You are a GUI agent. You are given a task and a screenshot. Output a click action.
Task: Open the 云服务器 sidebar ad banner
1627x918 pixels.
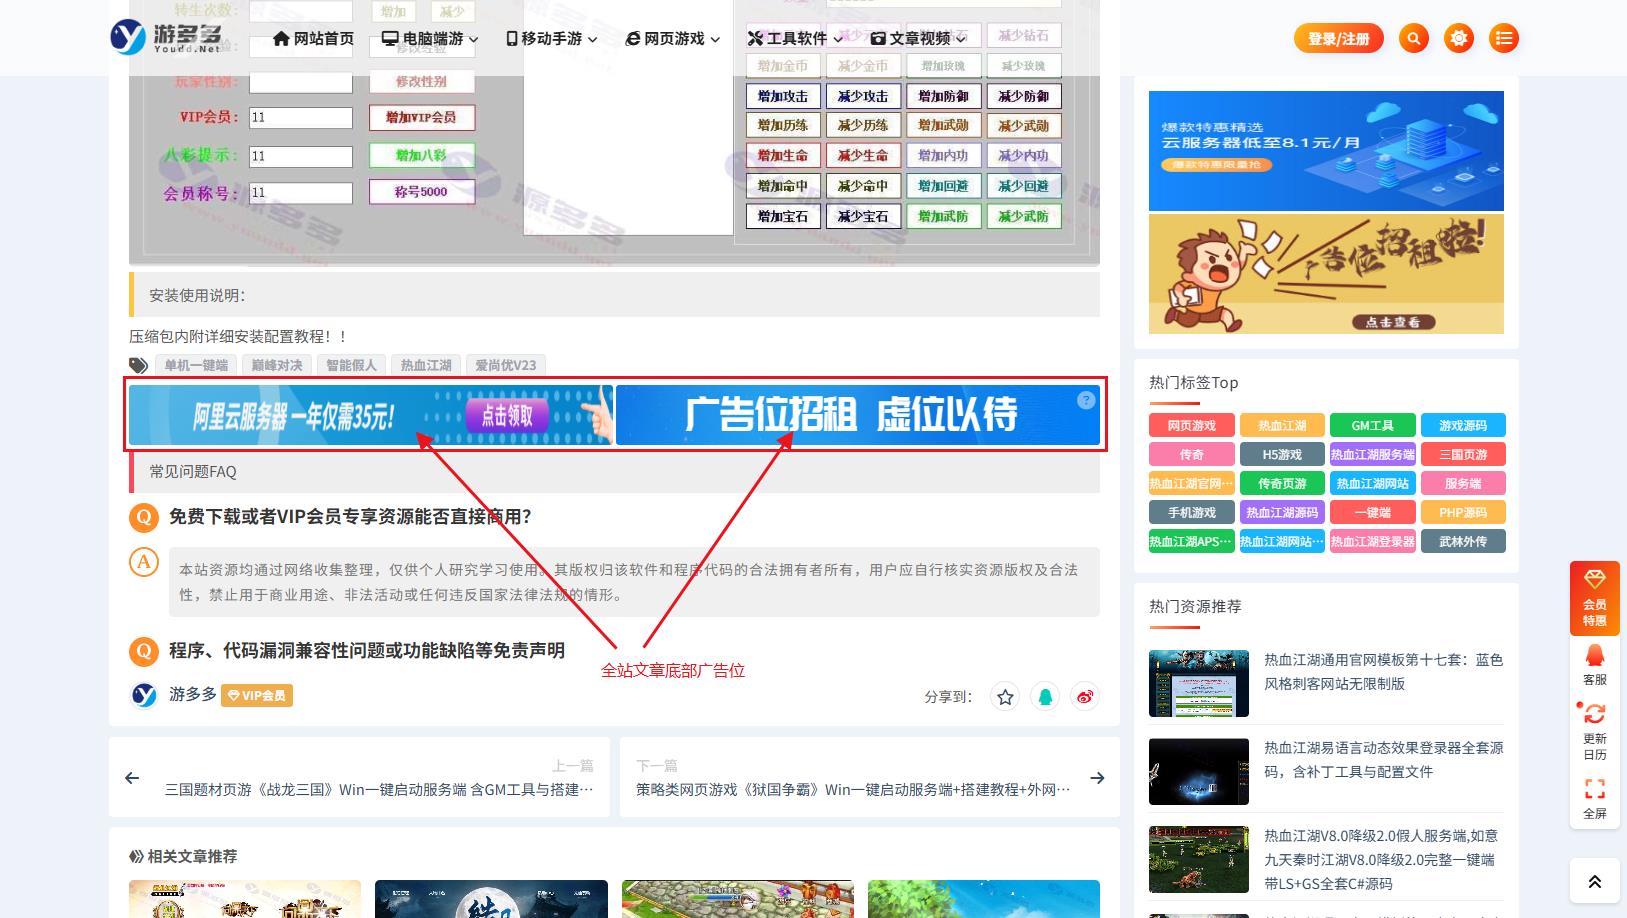[1326, 151]
